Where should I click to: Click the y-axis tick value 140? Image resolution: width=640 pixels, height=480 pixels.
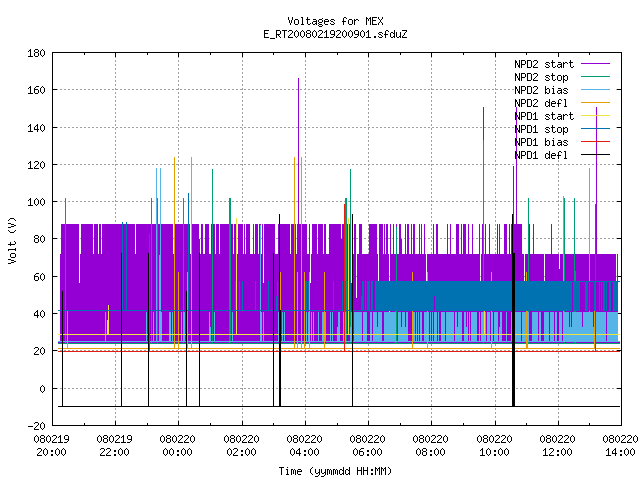coord(36,128)
